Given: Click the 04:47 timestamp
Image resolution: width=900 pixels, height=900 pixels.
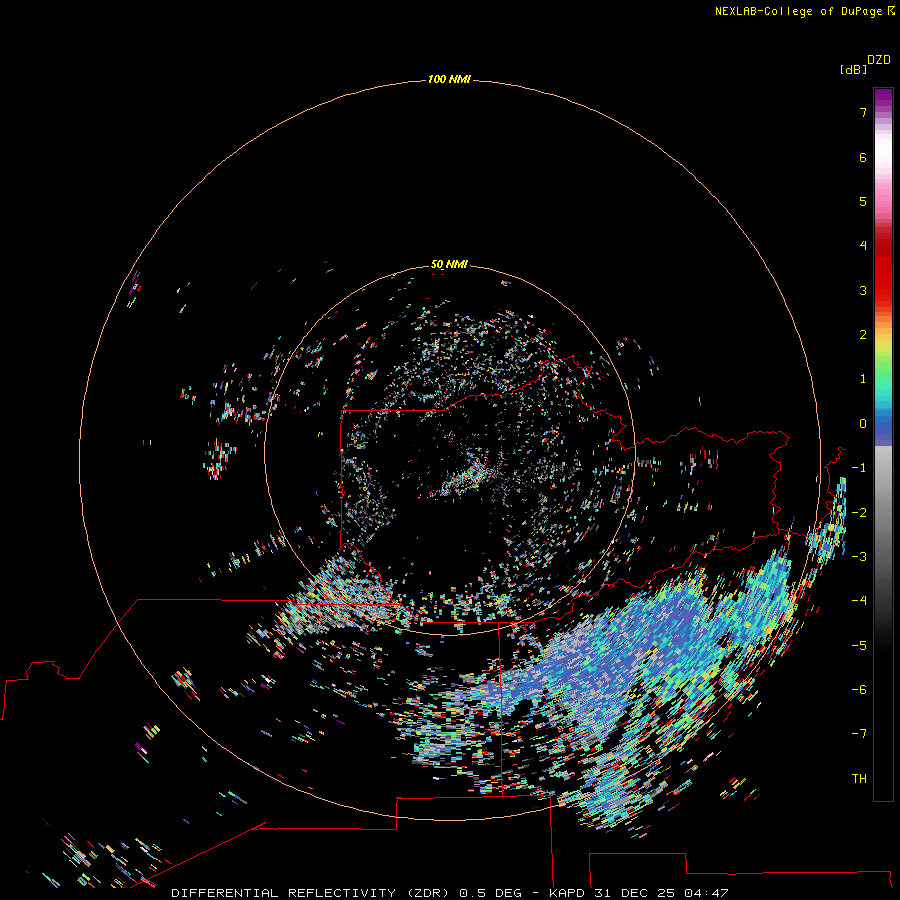Looking at the screenshot, I should 706,893.
